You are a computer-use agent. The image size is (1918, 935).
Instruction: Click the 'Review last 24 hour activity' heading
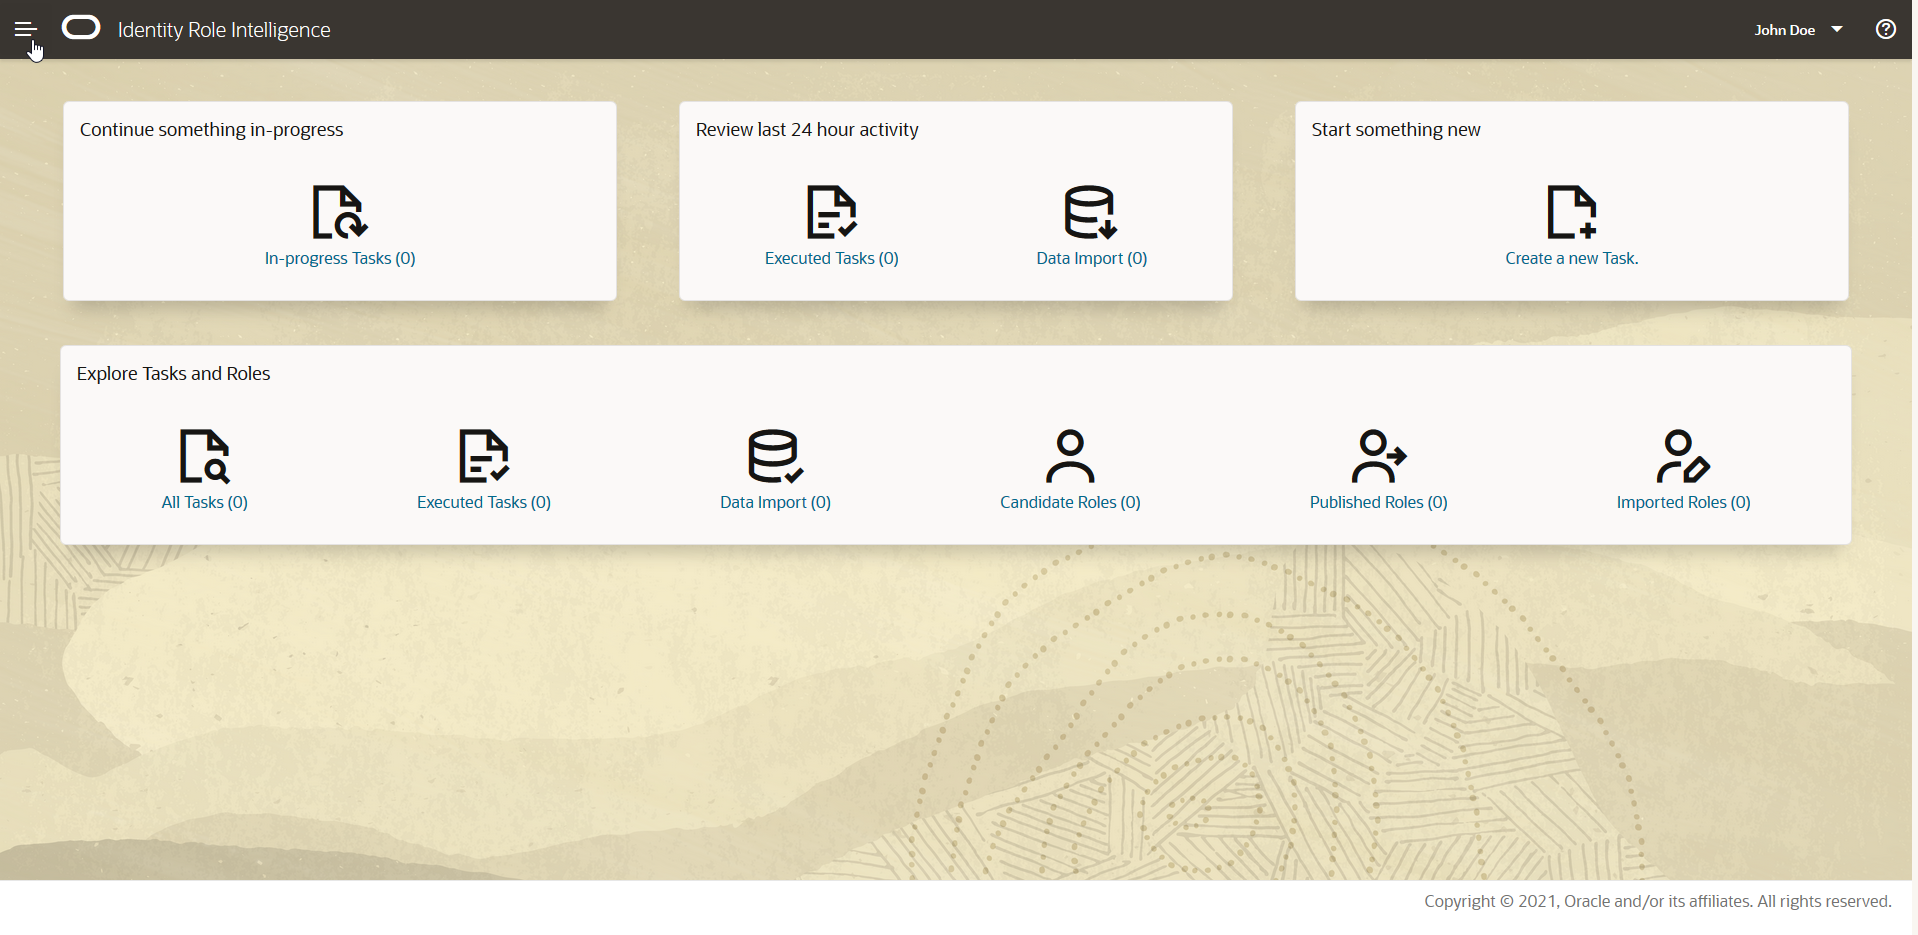click(807, 130)
